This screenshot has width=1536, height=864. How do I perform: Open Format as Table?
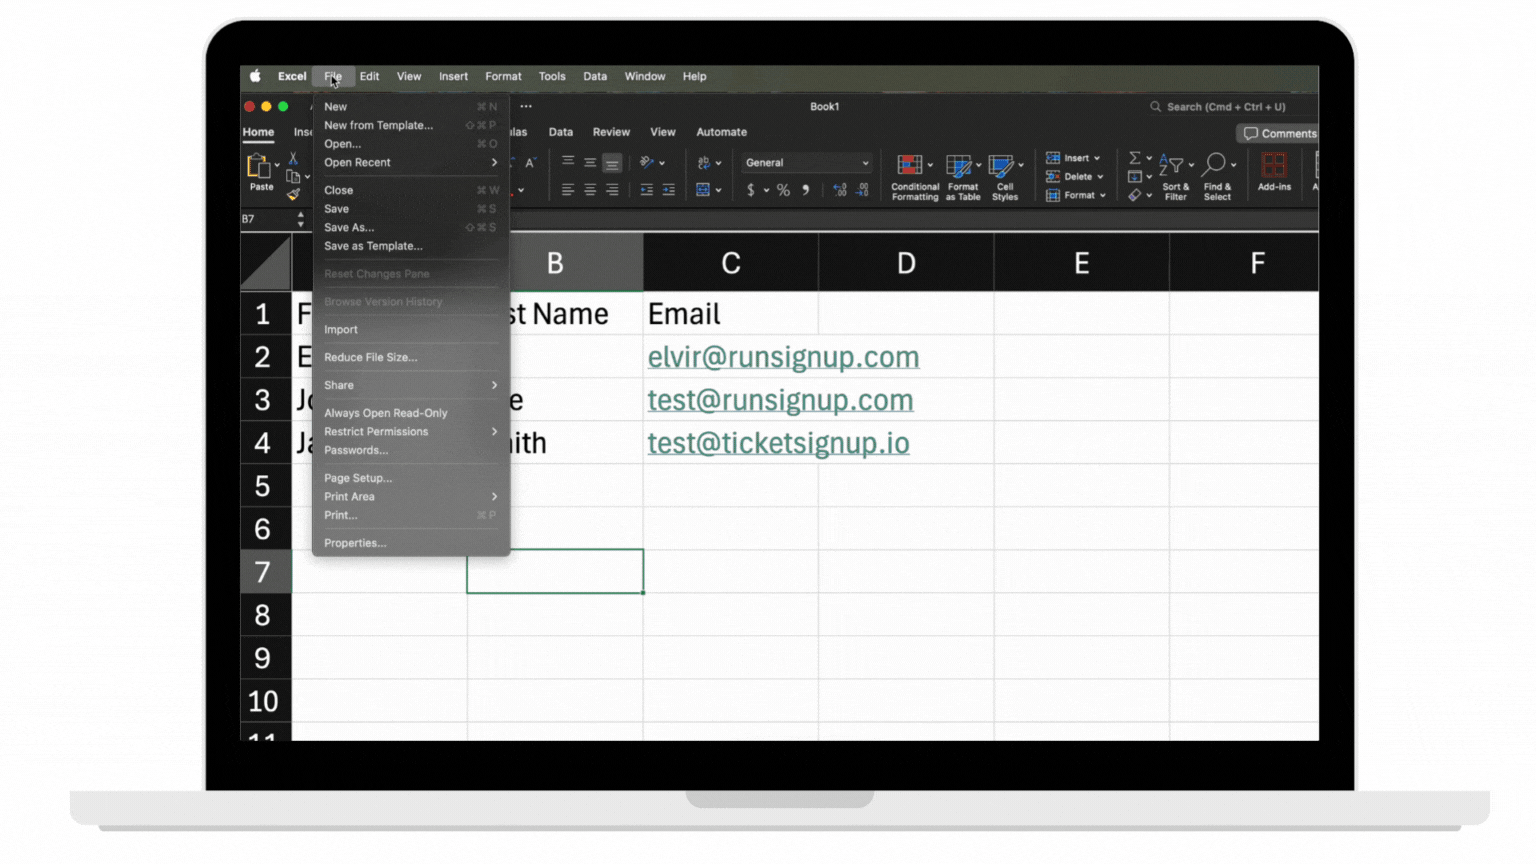pyautogui.click(x=963, y=178)
